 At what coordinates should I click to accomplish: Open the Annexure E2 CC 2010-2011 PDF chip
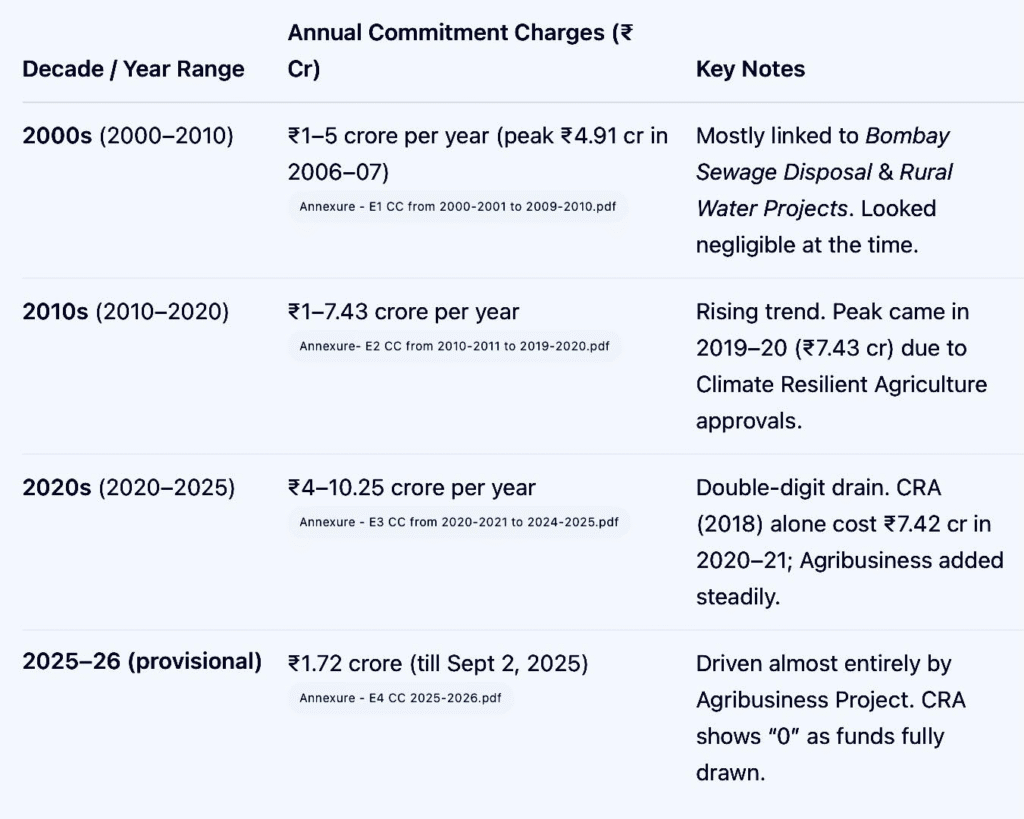[454, 347]
